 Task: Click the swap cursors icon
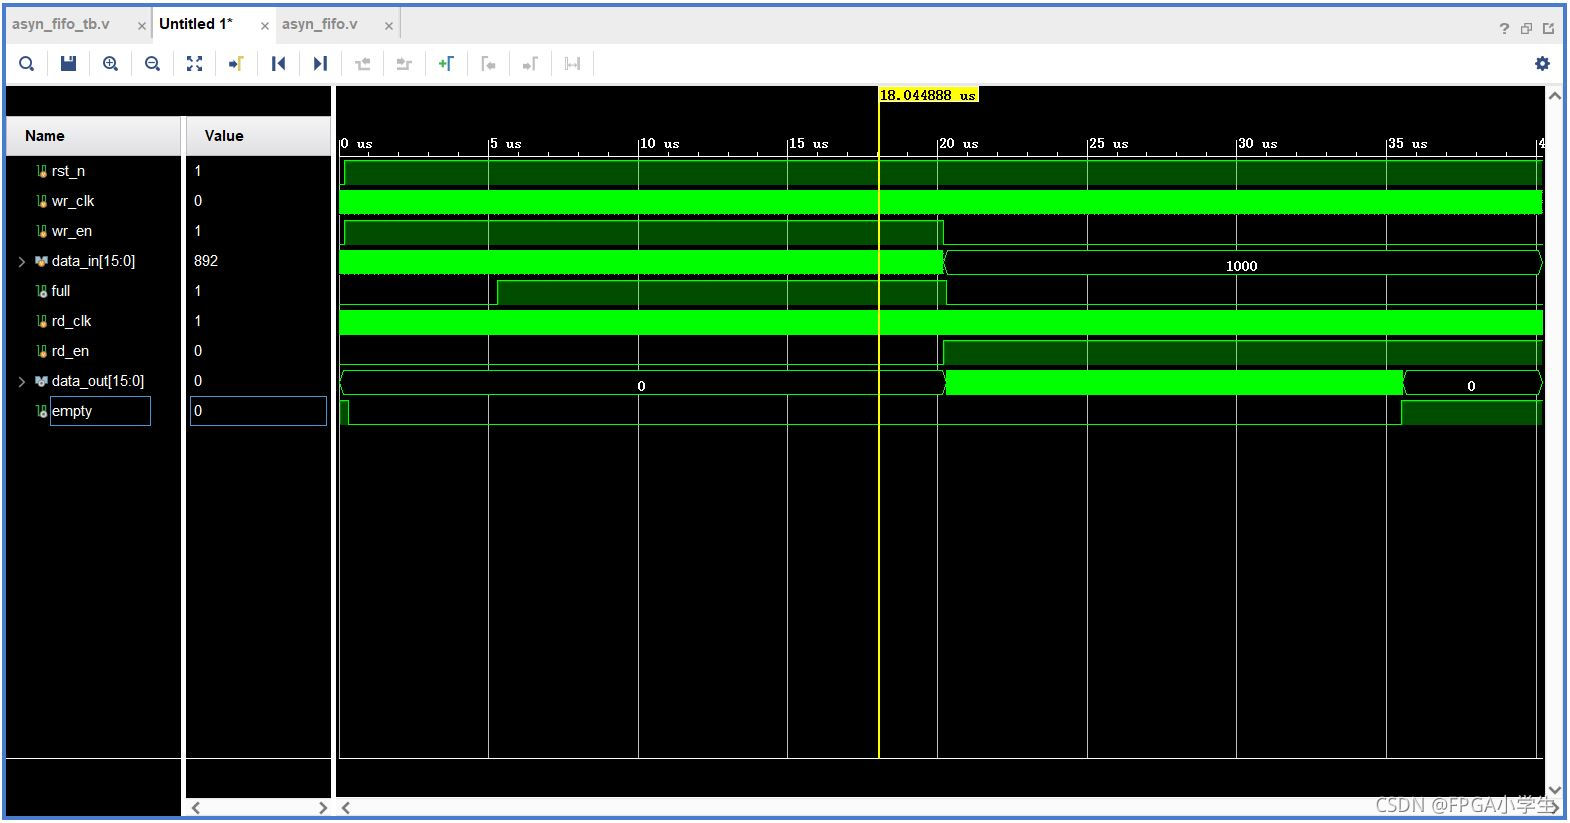pos(572,64)
